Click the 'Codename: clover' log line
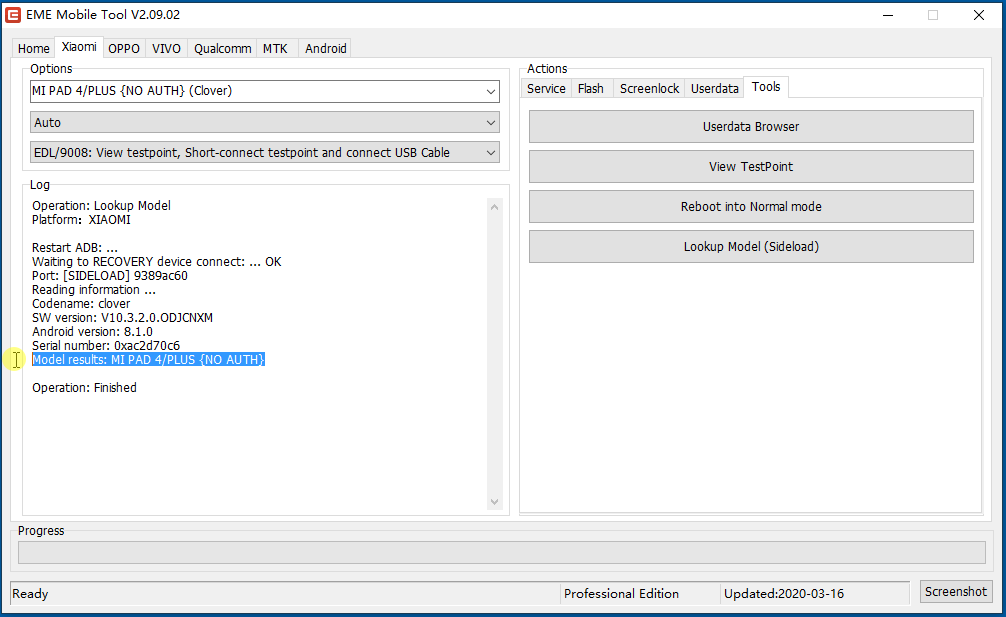This screenshot has width=1006, height=617. [81, 303]
